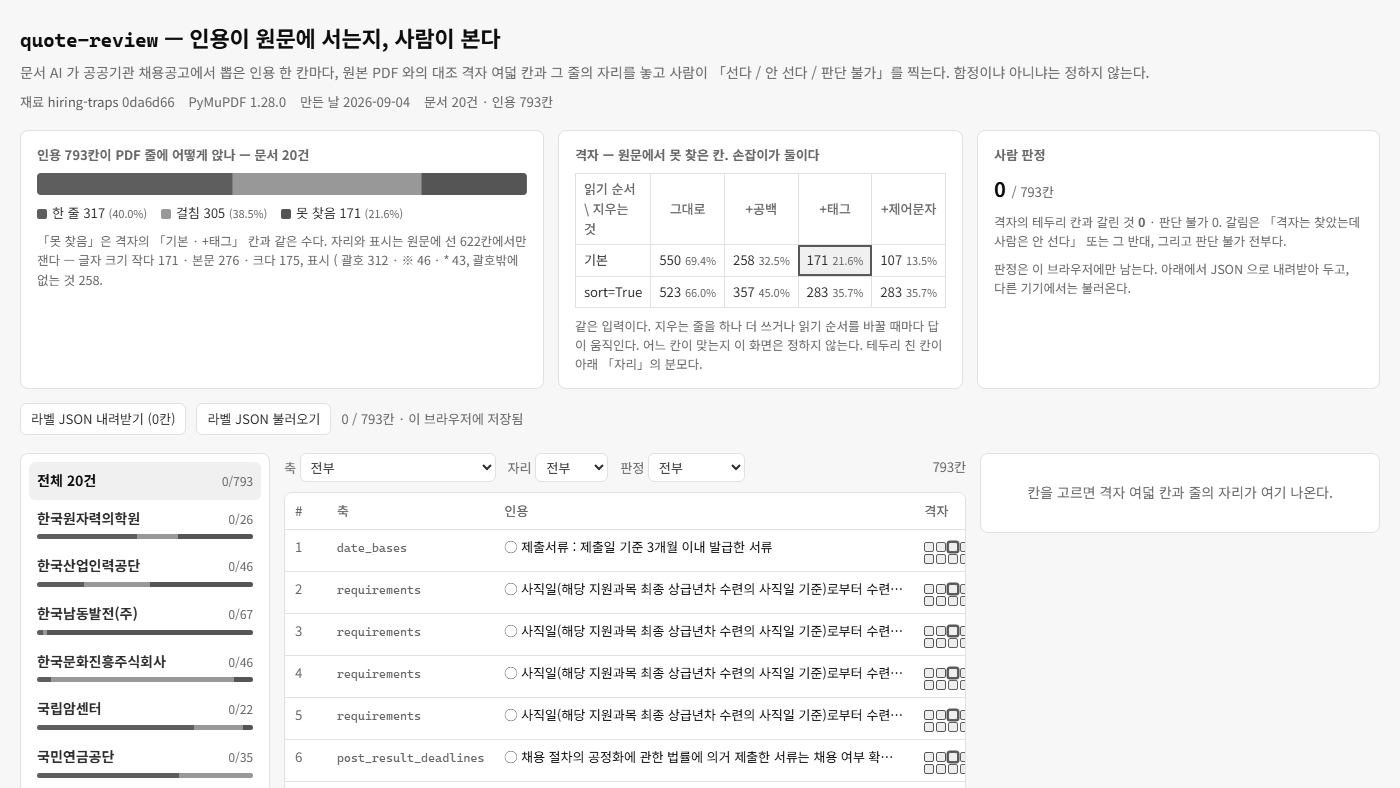Click the 격자 mini-grid glyph in row 4
This screenshot has height=788, width=1400.
coord(947,679)
